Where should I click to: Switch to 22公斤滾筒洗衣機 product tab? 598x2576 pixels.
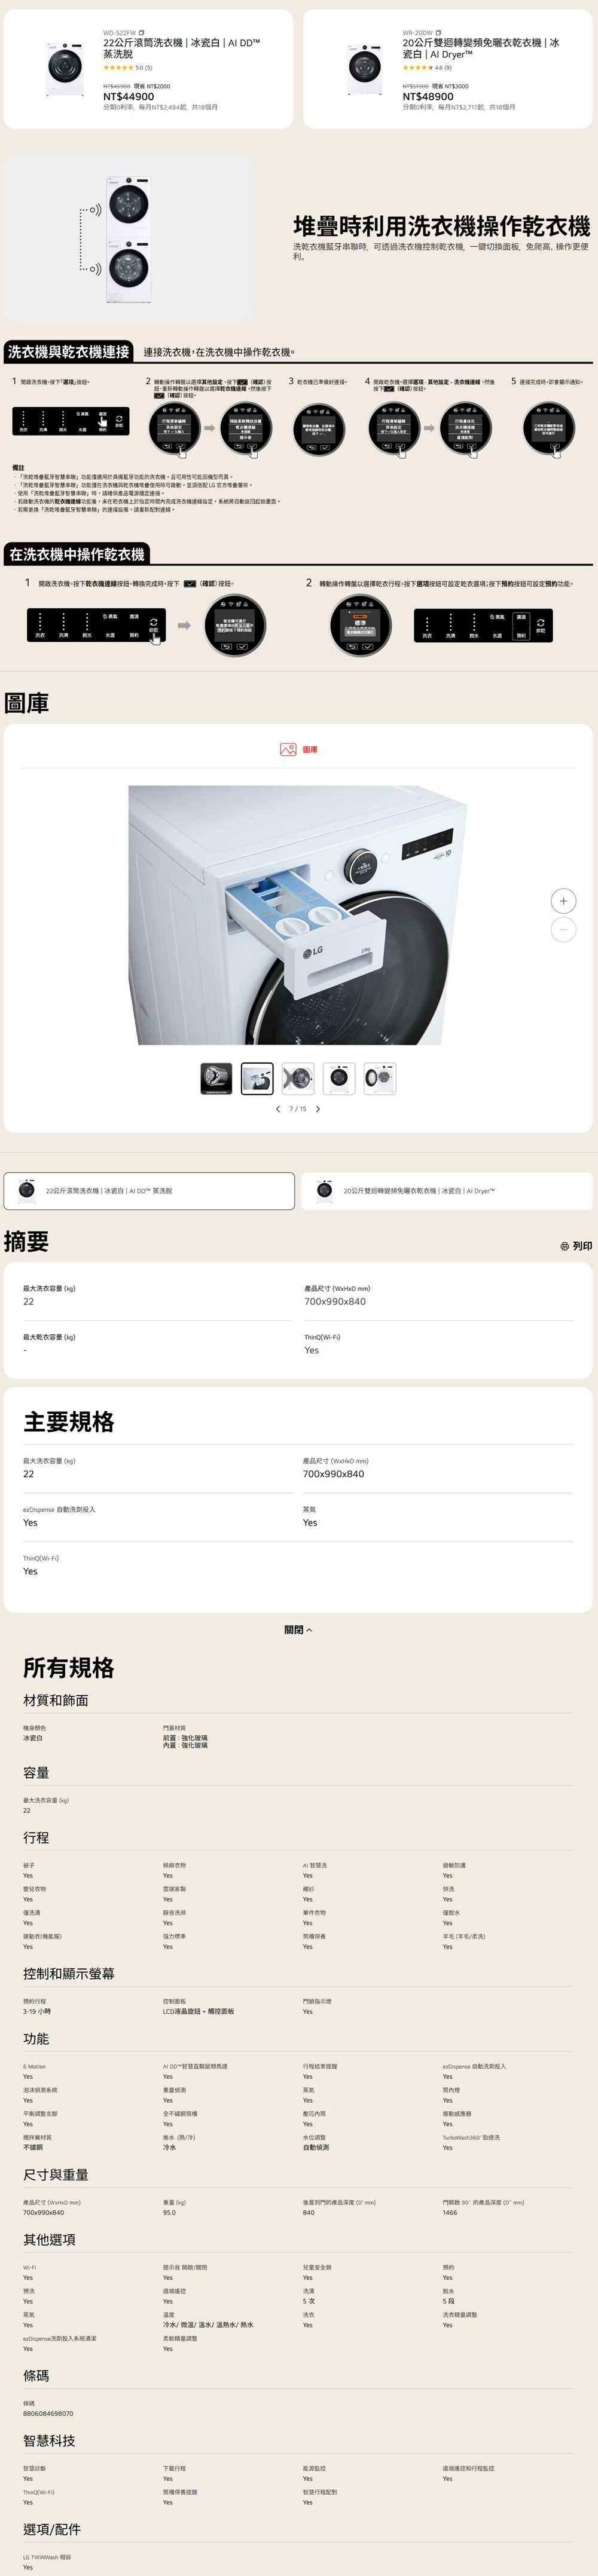[149, 1191]
